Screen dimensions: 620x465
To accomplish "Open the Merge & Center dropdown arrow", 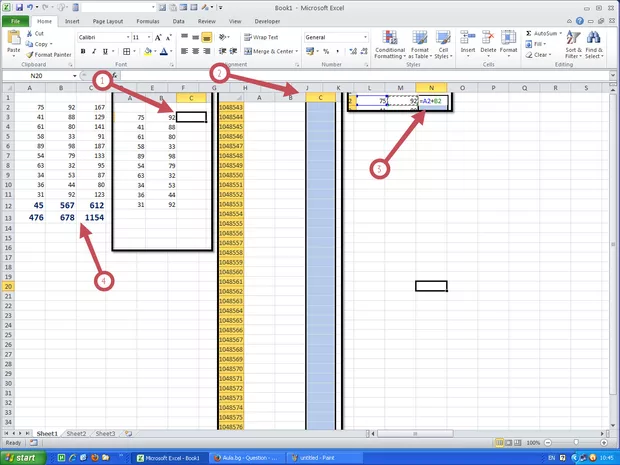I will tap(297, 51).
